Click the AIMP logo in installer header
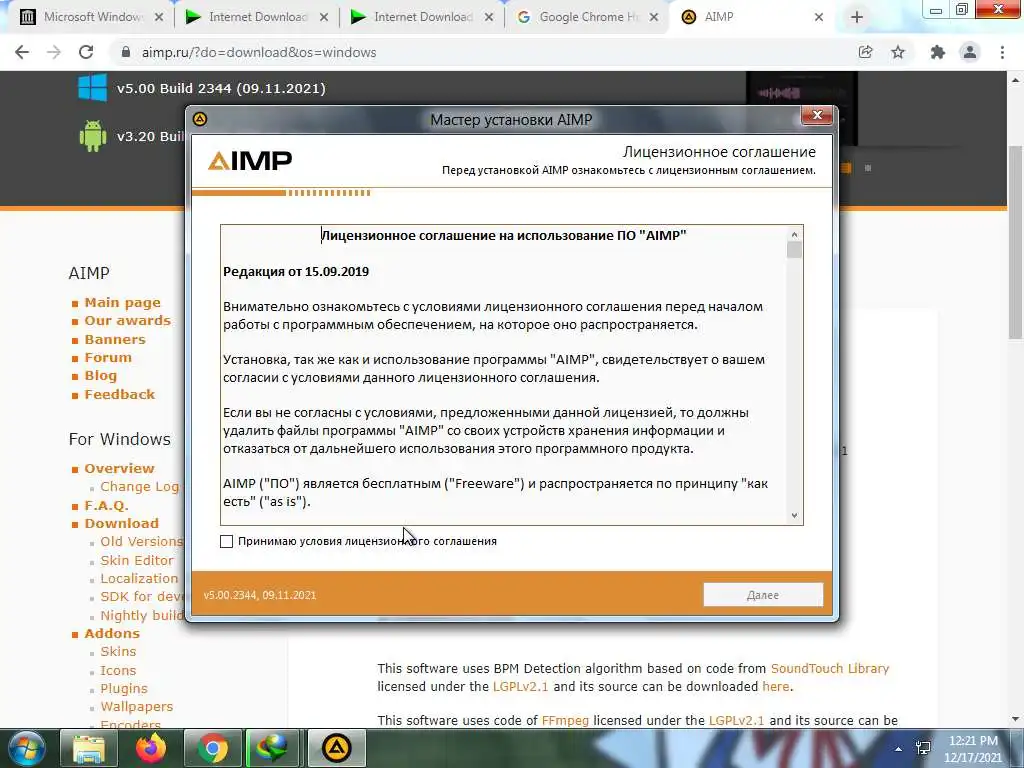The image size is (1024, 768). click(x=250, y=161)
